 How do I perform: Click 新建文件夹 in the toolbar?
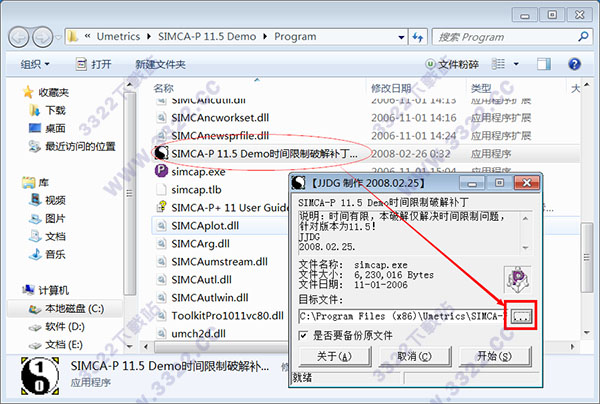click(x=161, y=64)
